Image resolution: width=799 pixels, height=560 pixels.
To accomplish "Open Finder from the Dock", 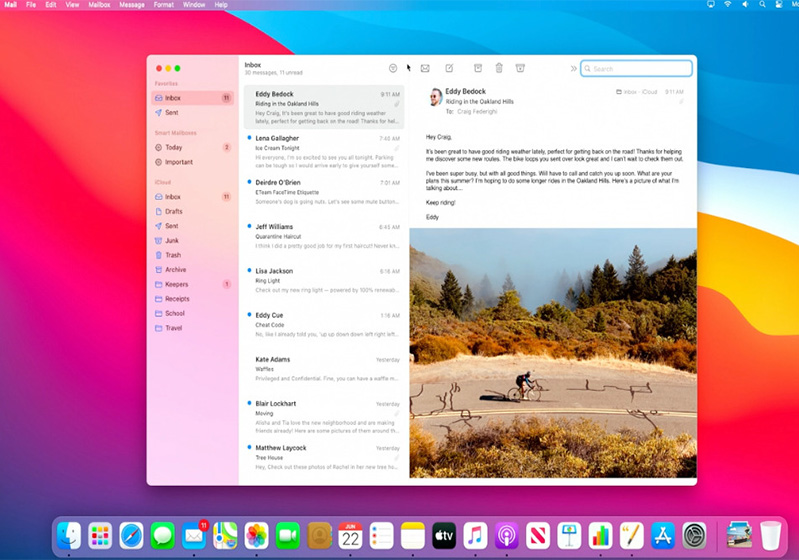I will coord(69,536).
